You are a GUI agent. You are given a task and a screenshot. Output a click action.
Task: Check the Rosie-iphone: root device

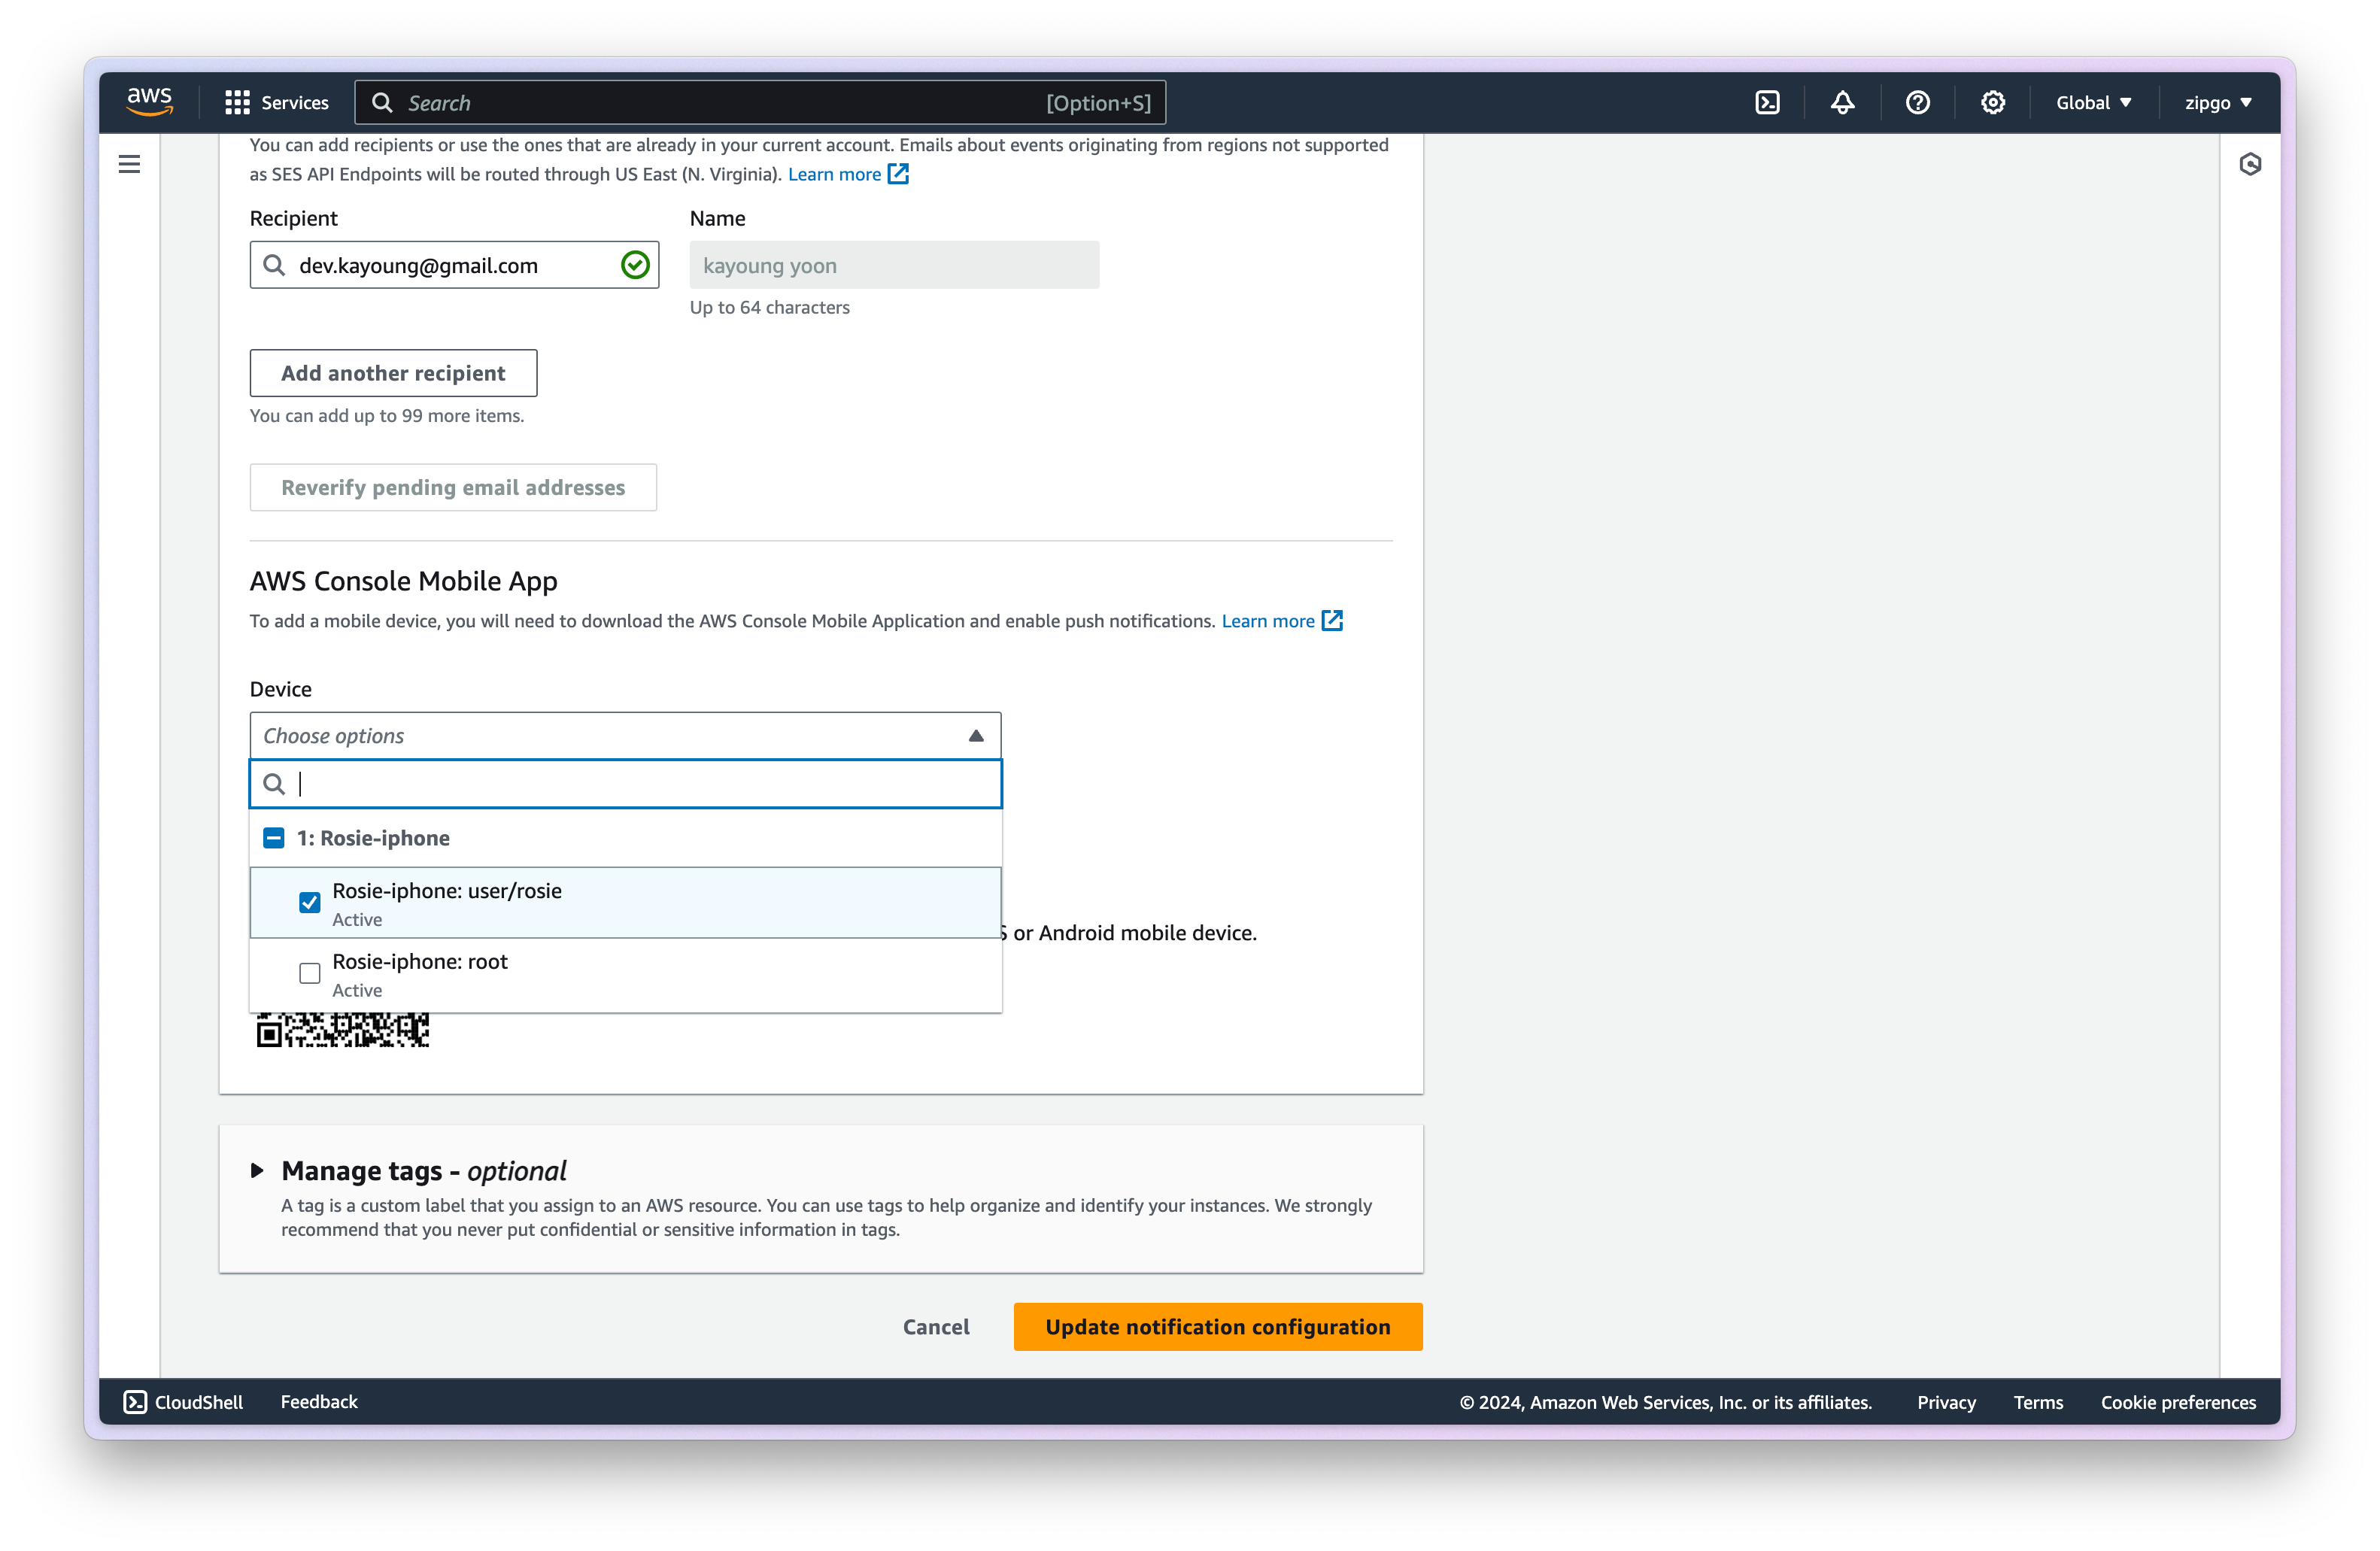click(x=310, y=973)
